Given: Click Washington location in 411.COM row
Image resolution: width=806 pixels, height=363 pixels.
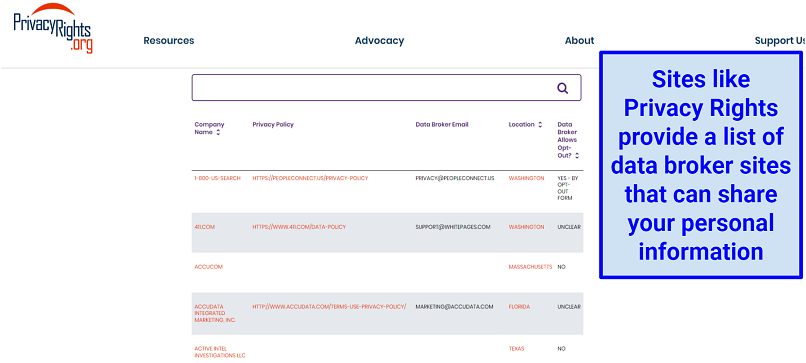Looking at the screenshot, I should click(x=526, y=227).
